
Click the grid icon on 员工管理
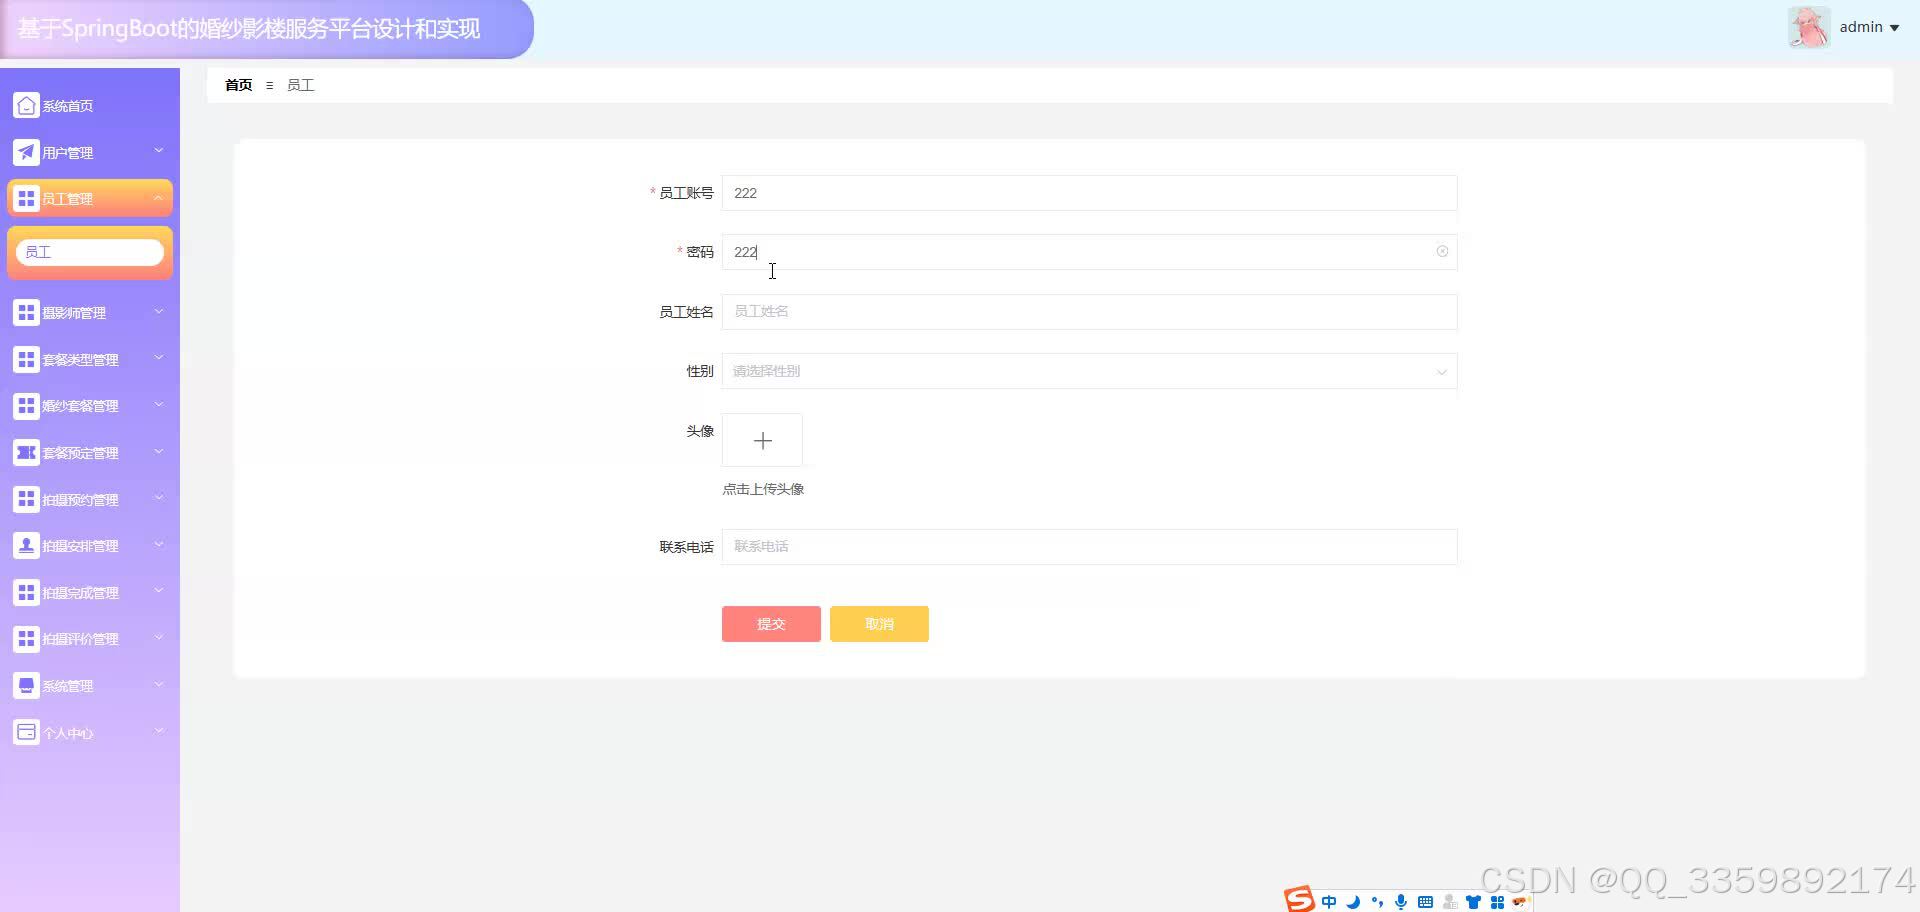coord(26,197)
